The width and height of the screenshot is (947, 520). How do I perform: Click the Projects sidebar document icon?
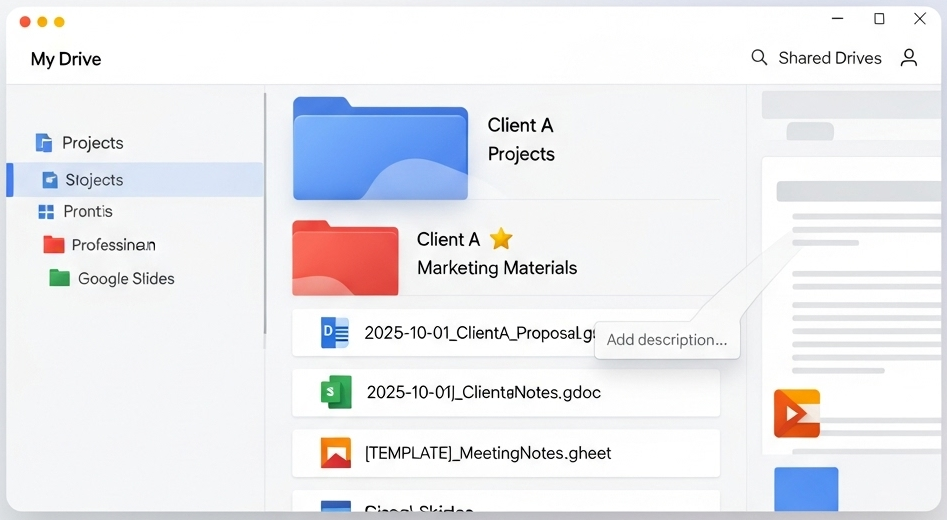point(44,143)
